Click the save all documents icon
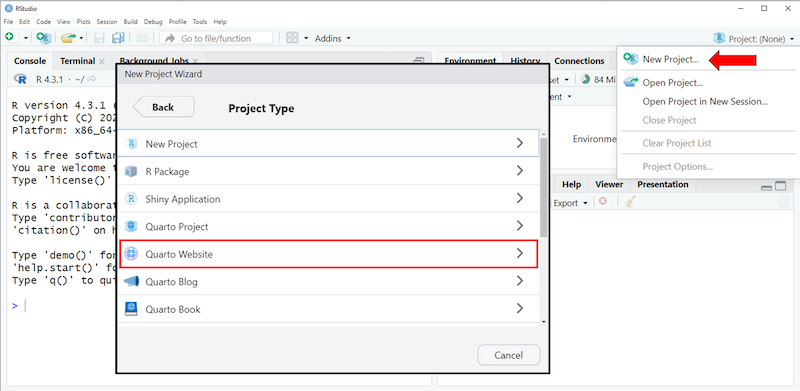This screenshot has width=800, height=391. point(118,38)
